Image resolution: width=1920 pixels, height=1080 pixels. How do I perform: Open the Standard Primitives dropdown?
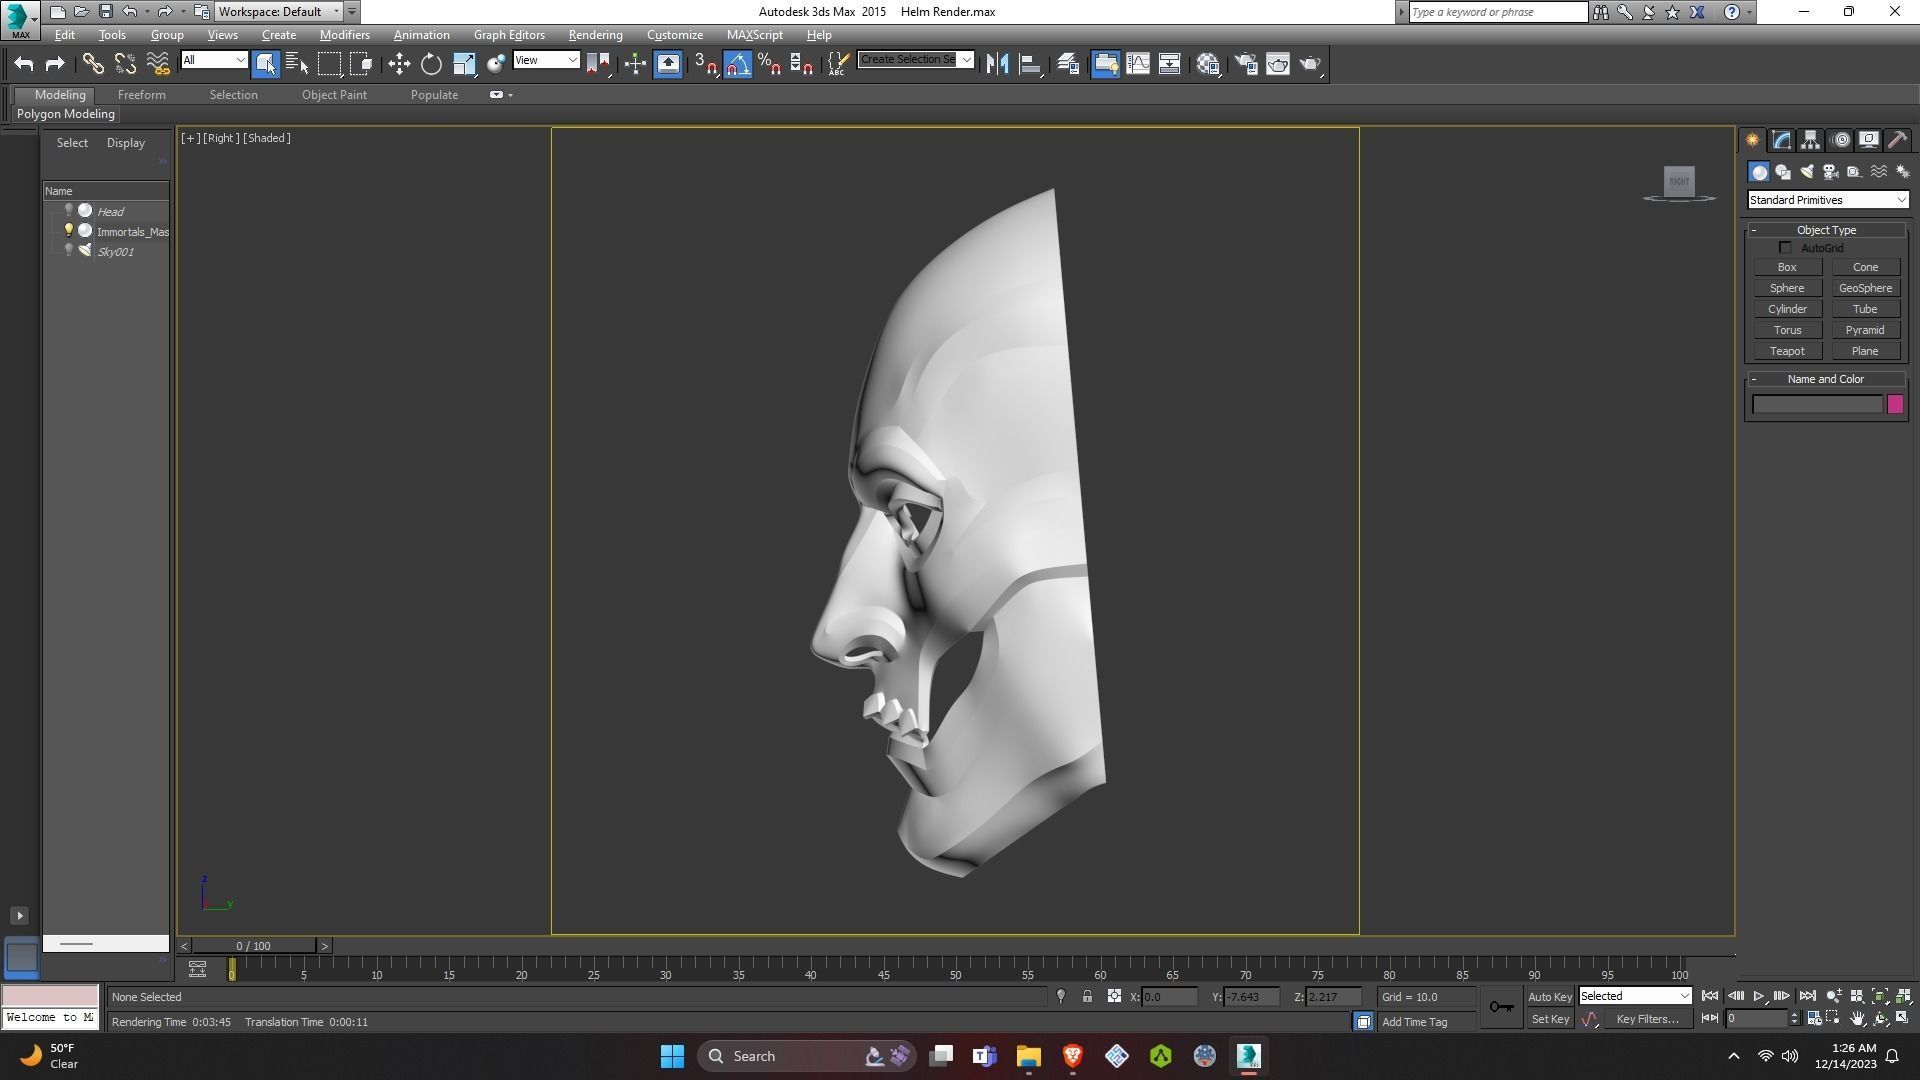point(1827,200)
